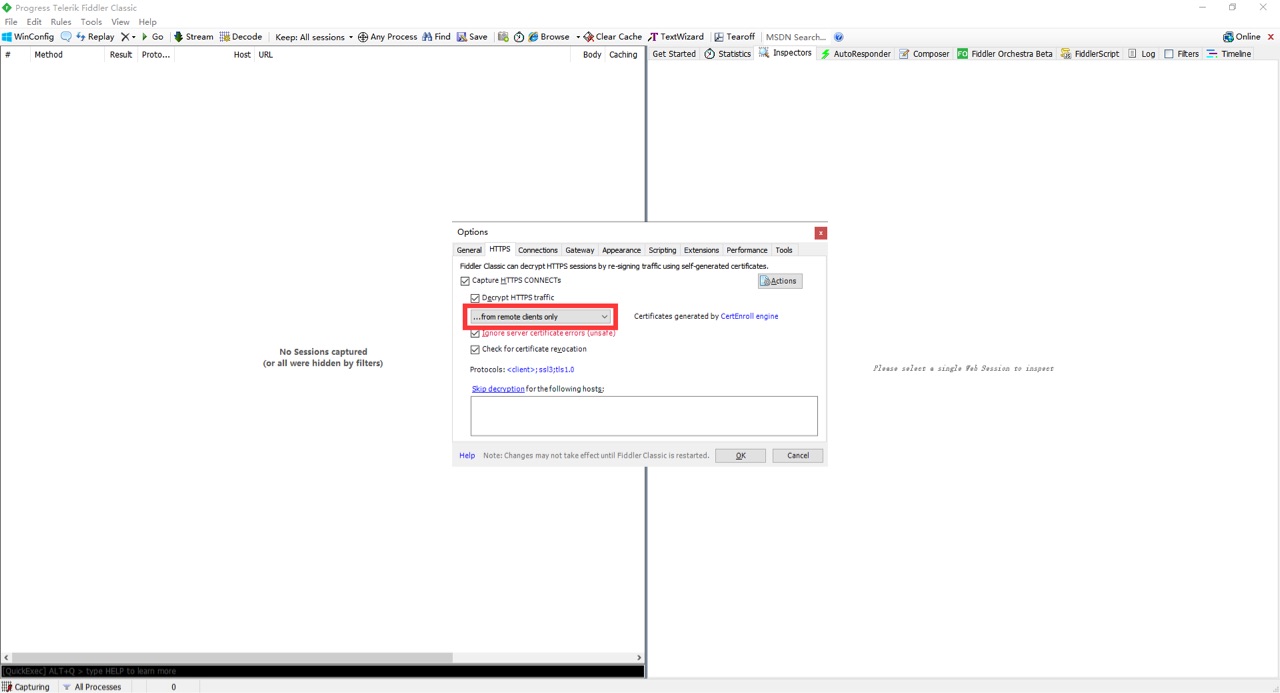Open the Fiddler Orchestra Beta tab

[1005, 54]
